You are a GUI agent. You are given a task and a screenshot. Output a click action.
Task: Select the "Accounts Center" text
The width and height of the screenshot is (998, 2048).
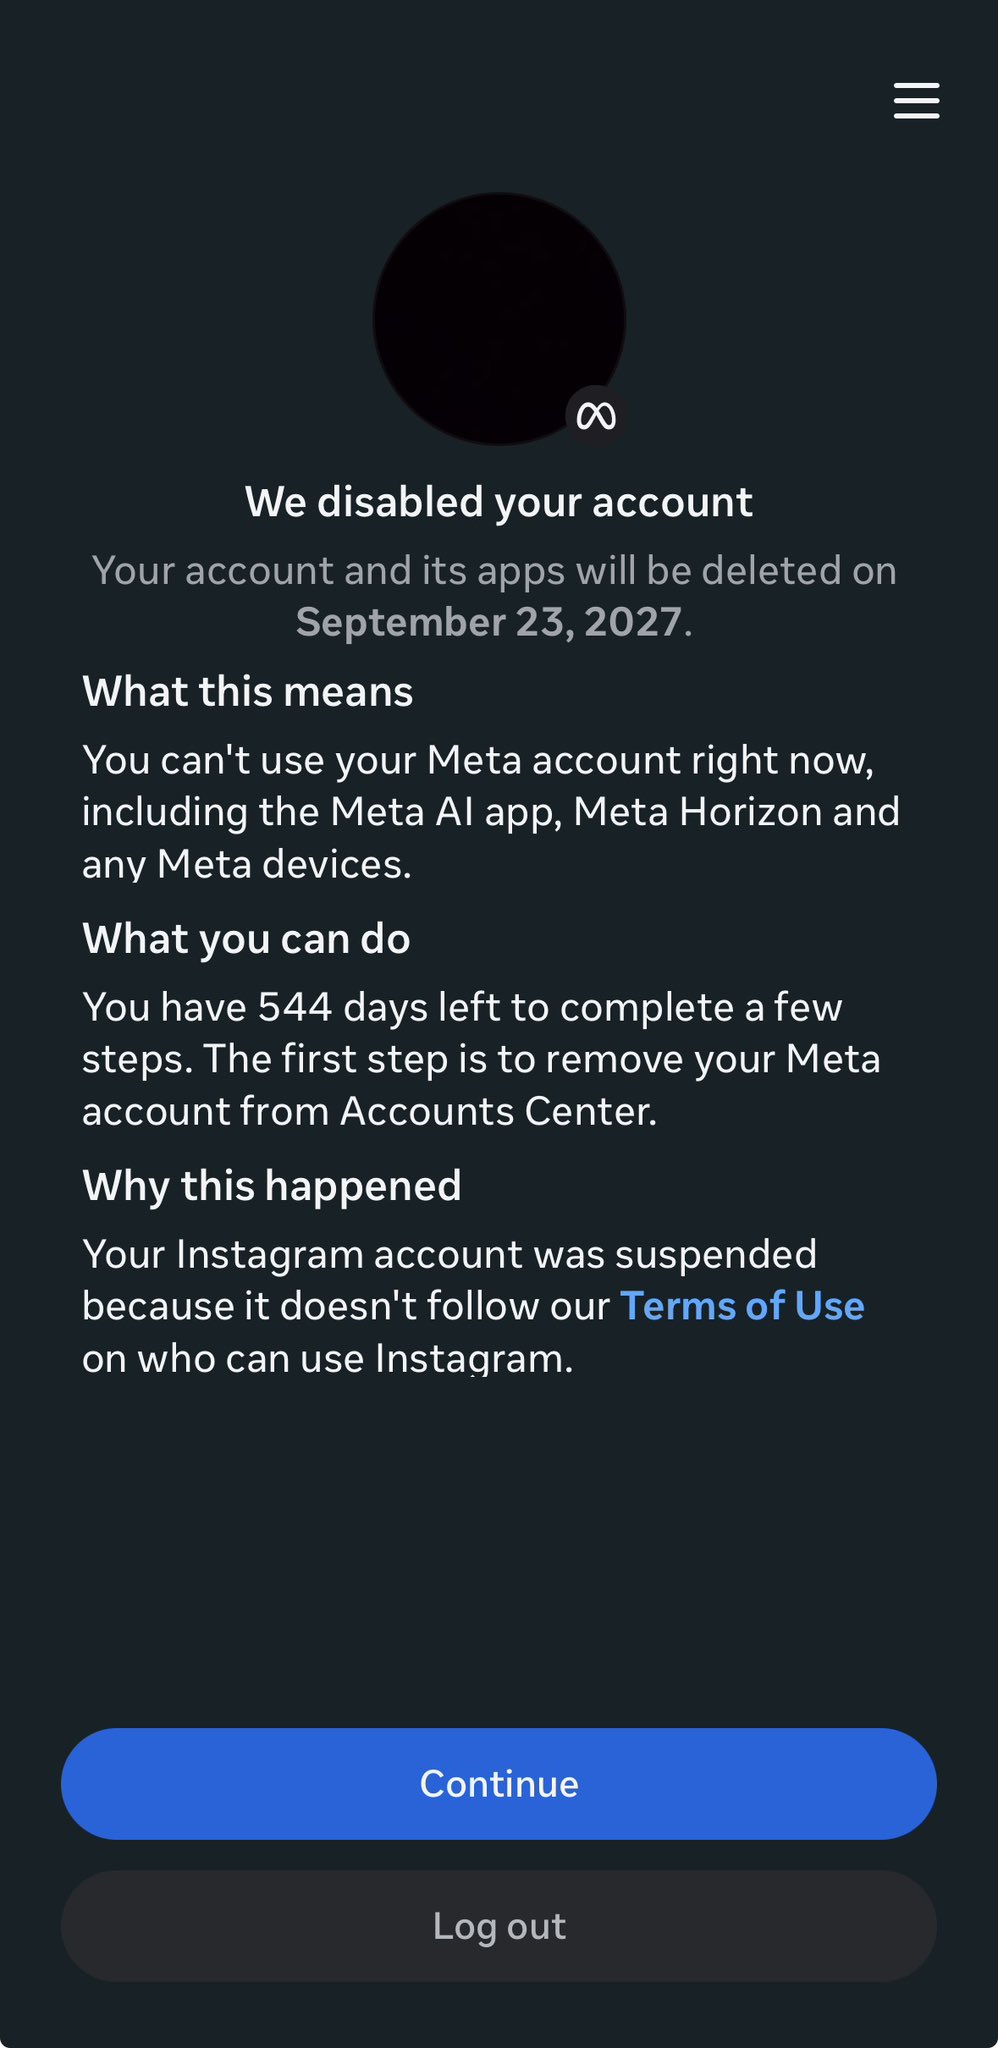point(498,1111)
